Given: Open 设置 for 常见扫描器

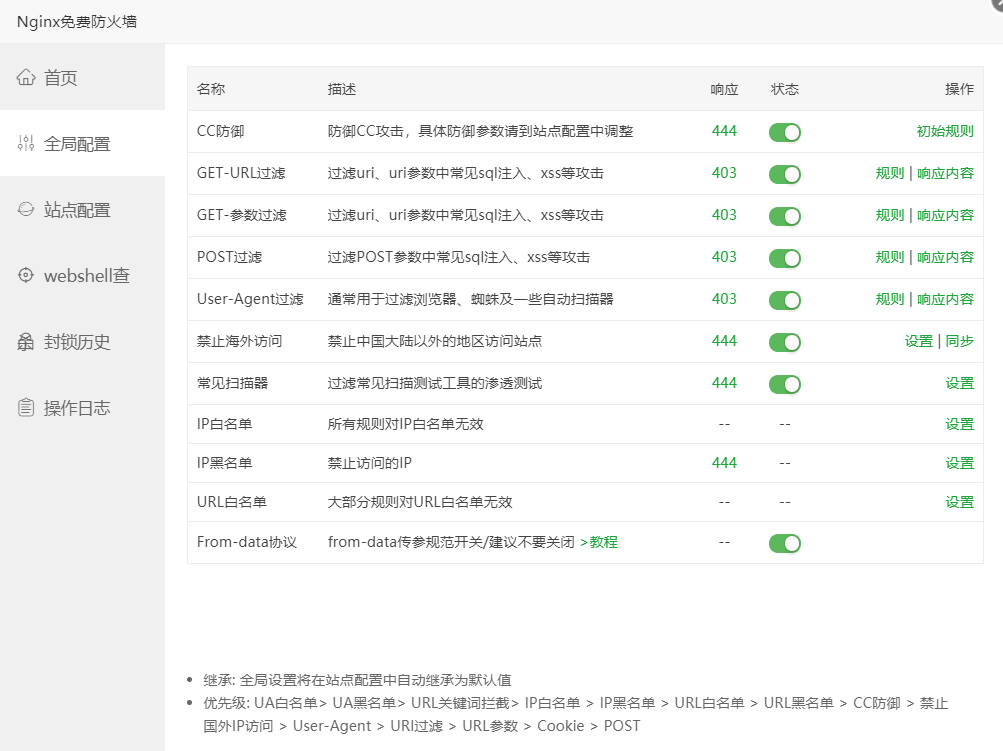Looking at the screenshot, I should [960, 383].
